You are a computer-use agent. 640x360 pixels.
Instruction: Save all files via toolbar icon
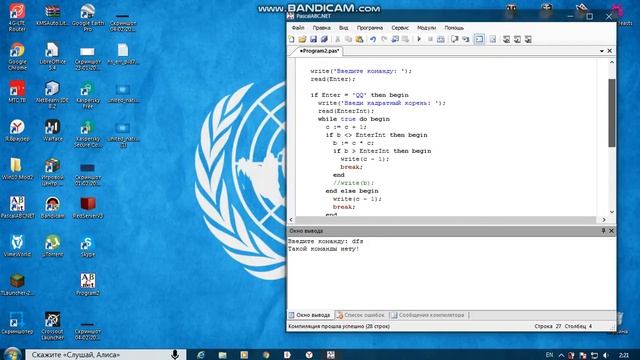click(324, 39)
